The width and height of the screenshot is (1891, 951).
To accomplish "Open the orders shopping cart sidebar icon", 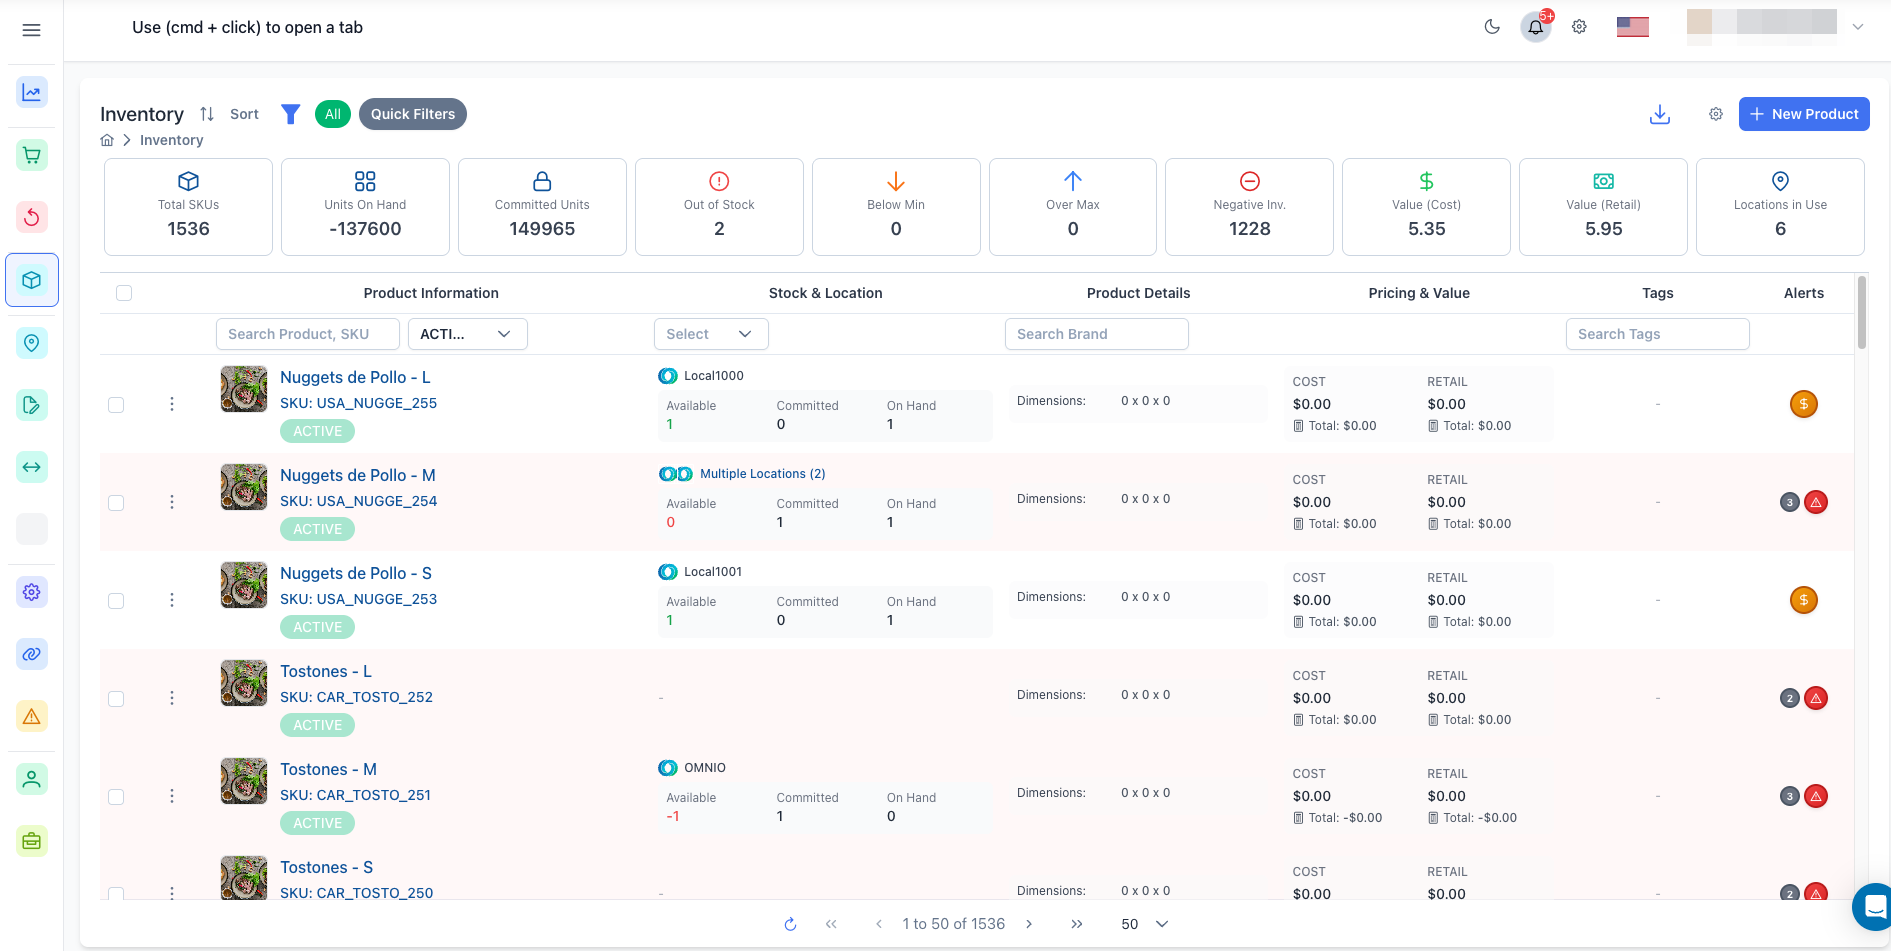I will point(31,155).
